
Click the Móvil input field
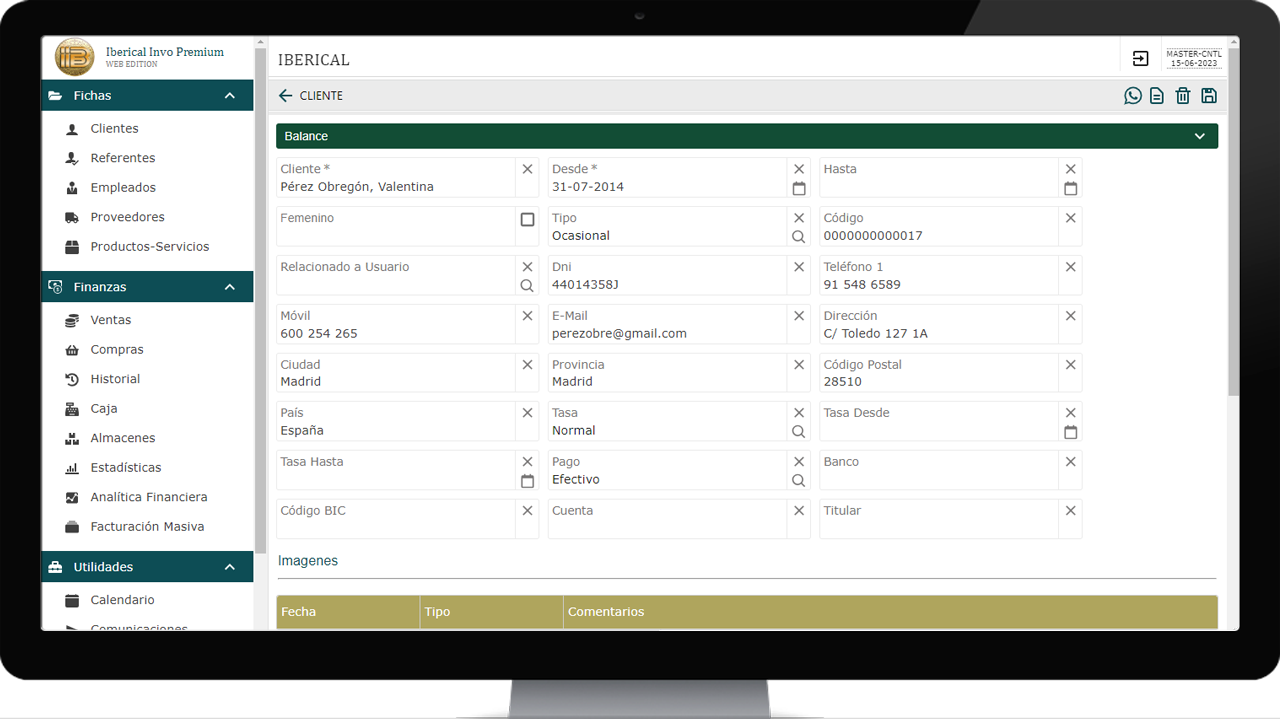pos(396,334)
